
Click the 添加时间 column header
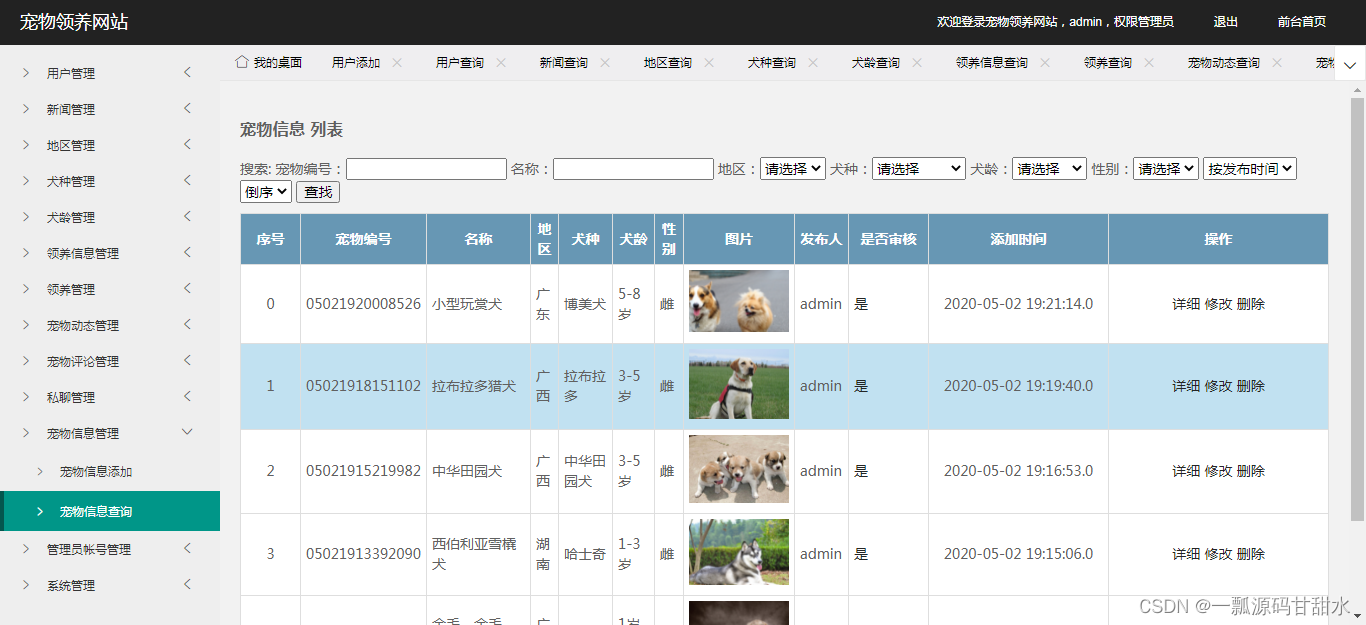click(x=1018, y=239)
